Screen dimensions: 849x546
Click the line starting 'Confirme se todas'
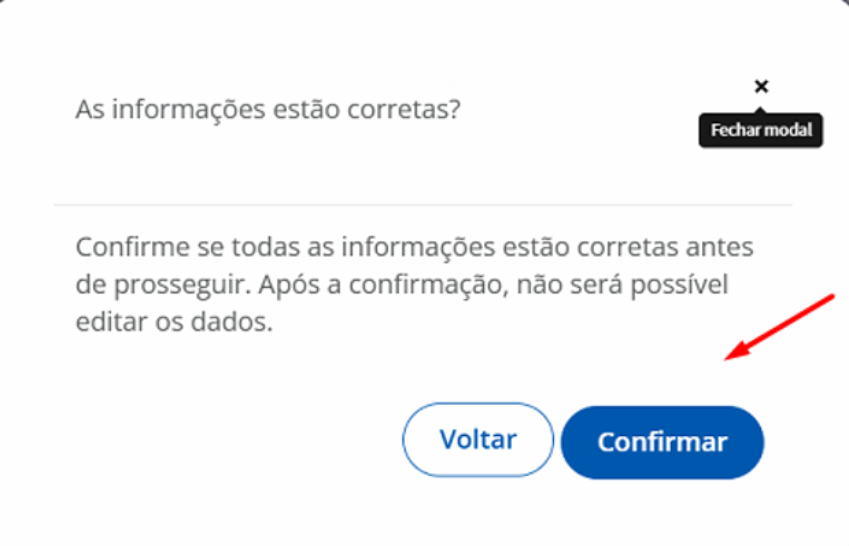pos(414,248)
